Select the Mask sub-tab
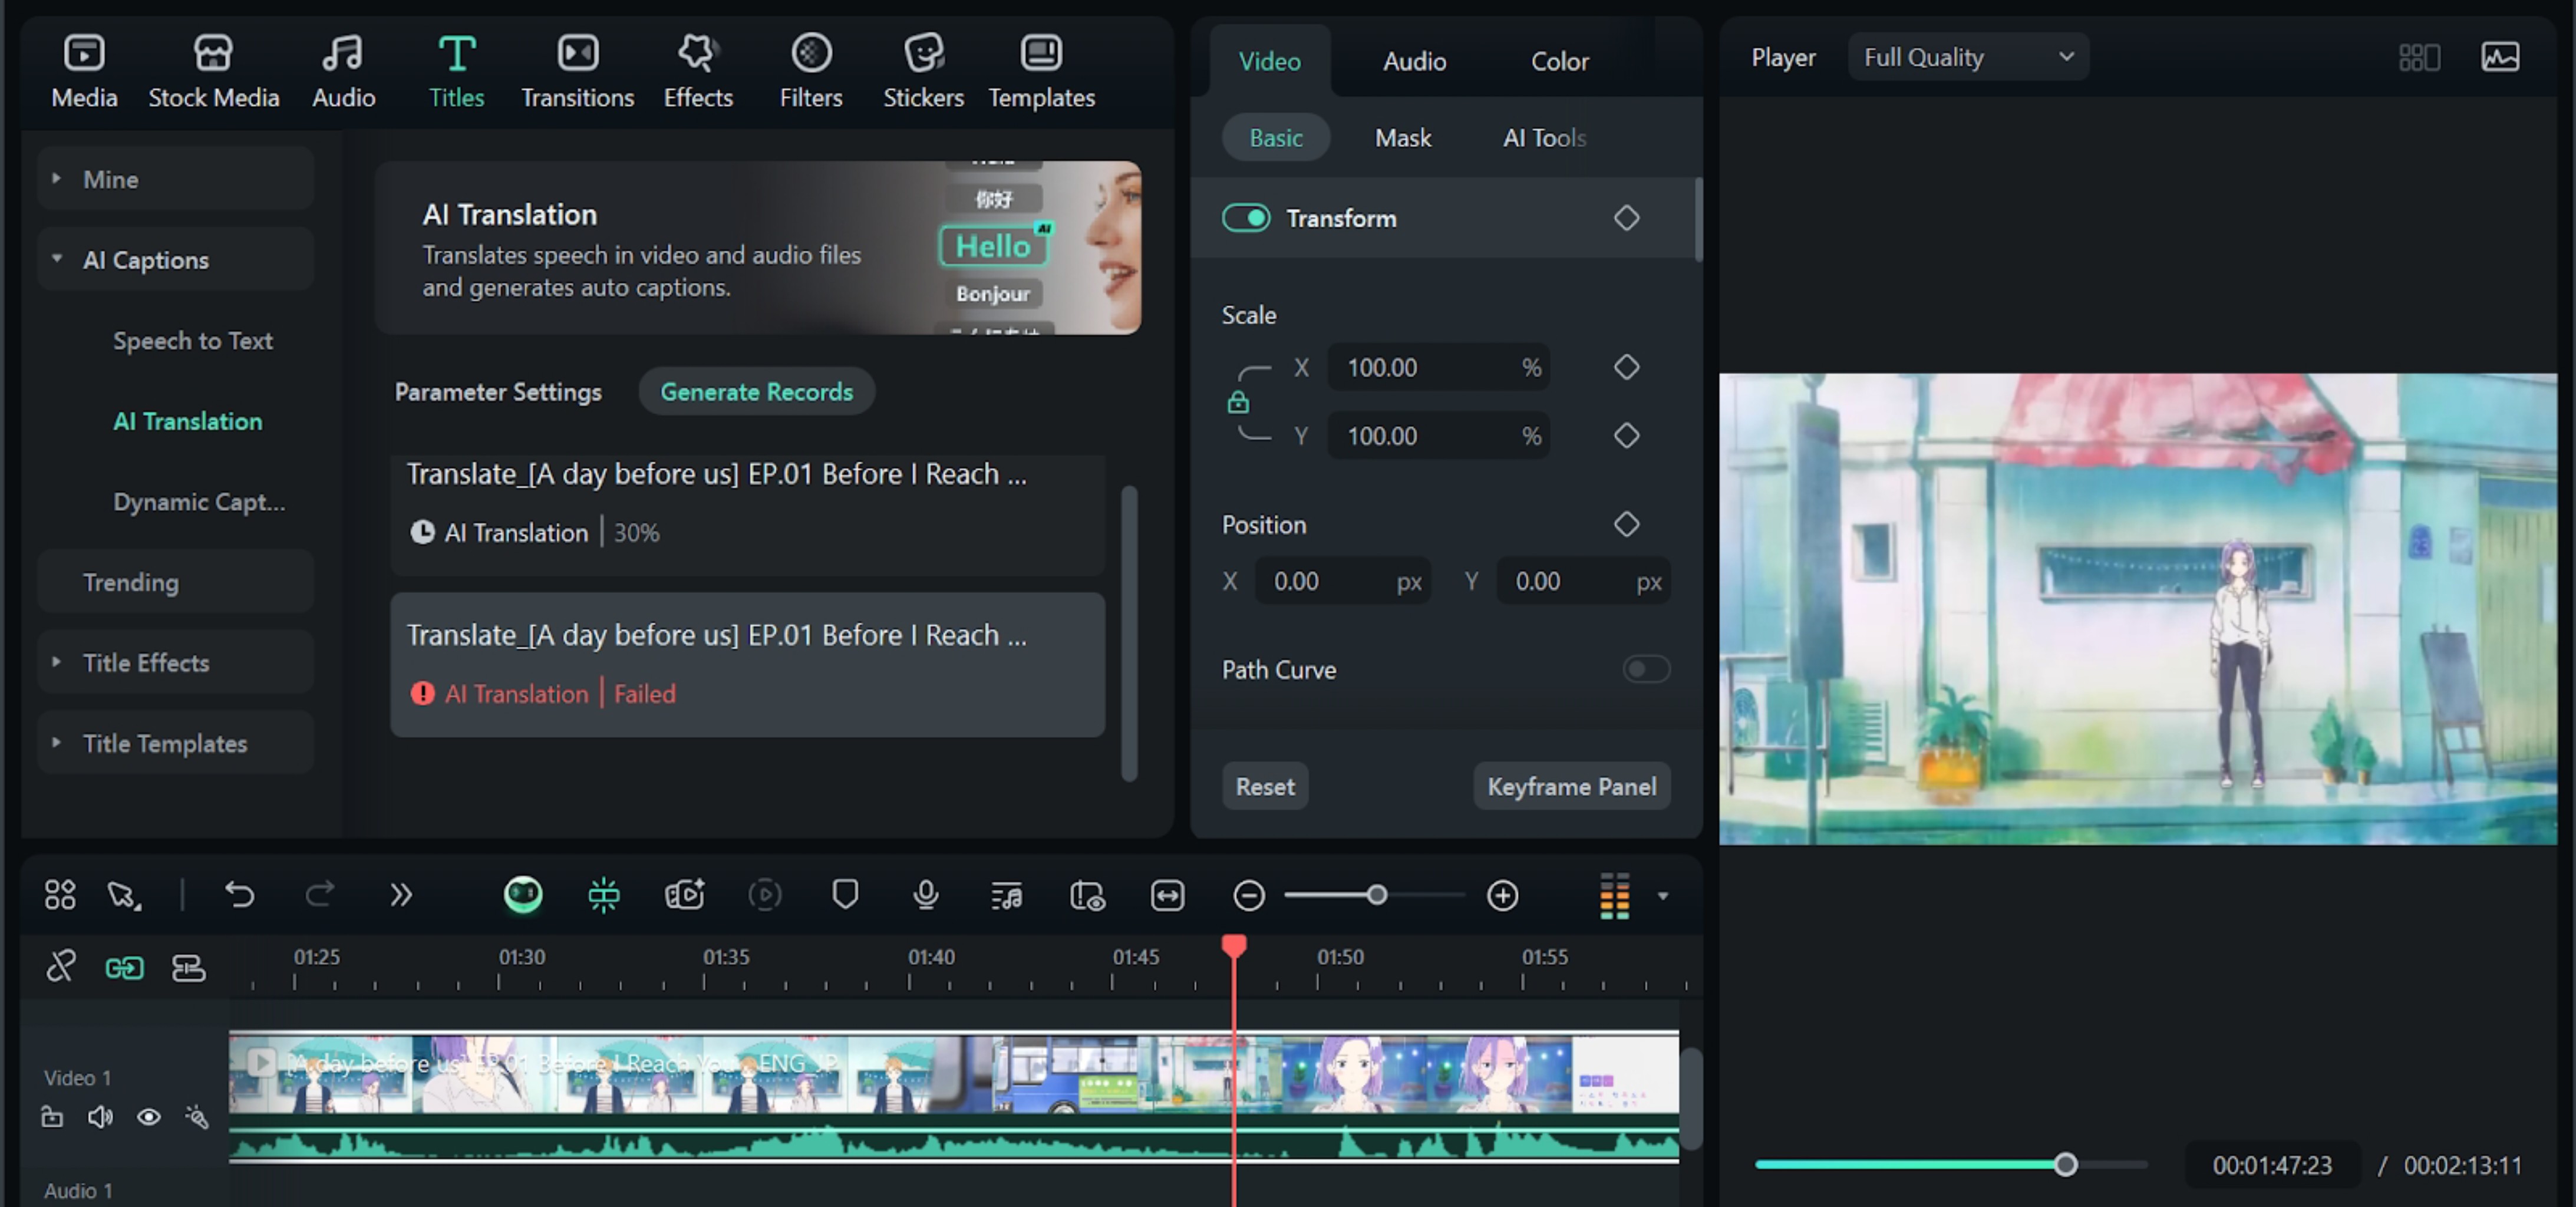This screenshot has width=2576, height=1207. point(1402,138)
